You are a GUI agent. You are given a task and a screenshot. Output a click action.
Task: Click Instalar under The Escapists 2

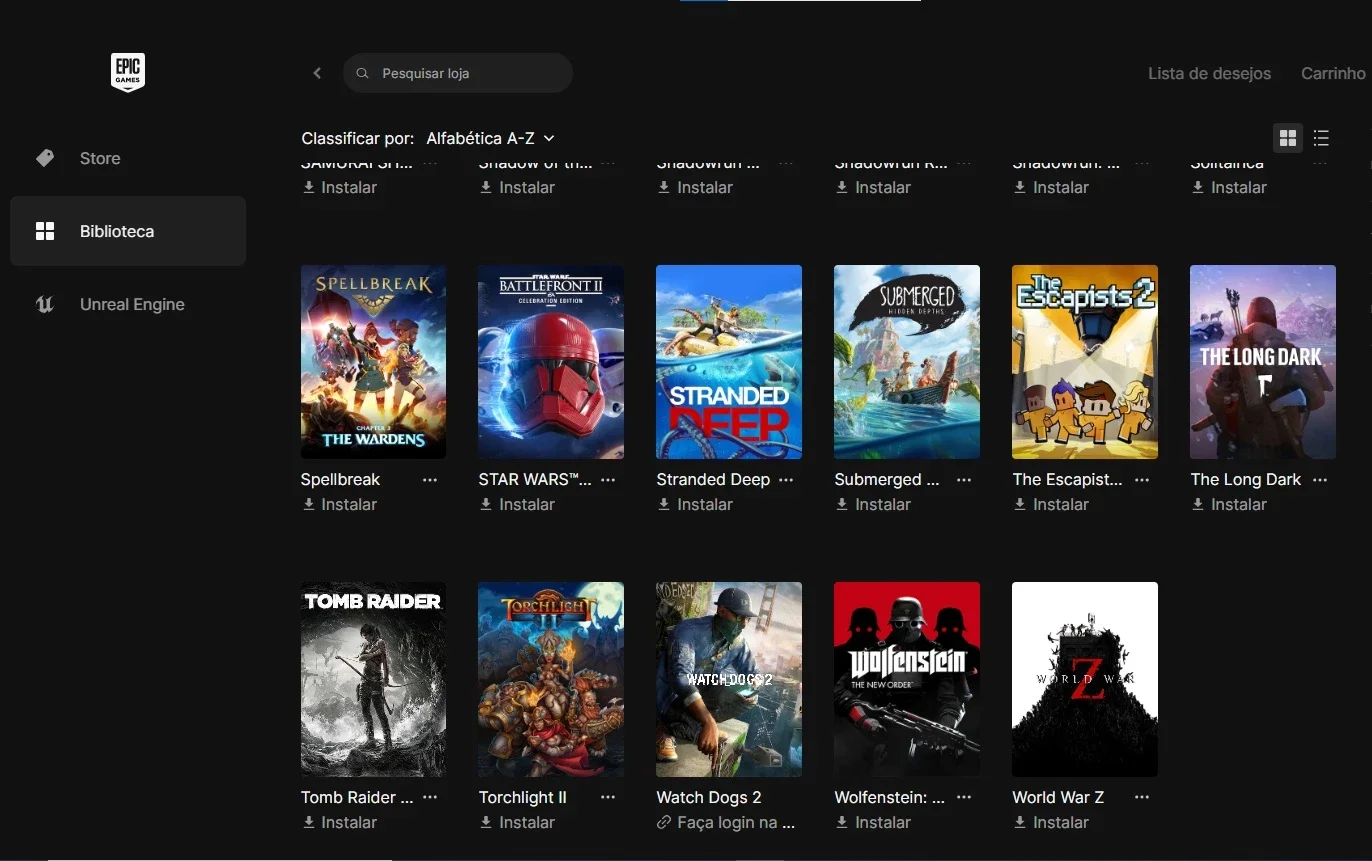coord(1052,505)
